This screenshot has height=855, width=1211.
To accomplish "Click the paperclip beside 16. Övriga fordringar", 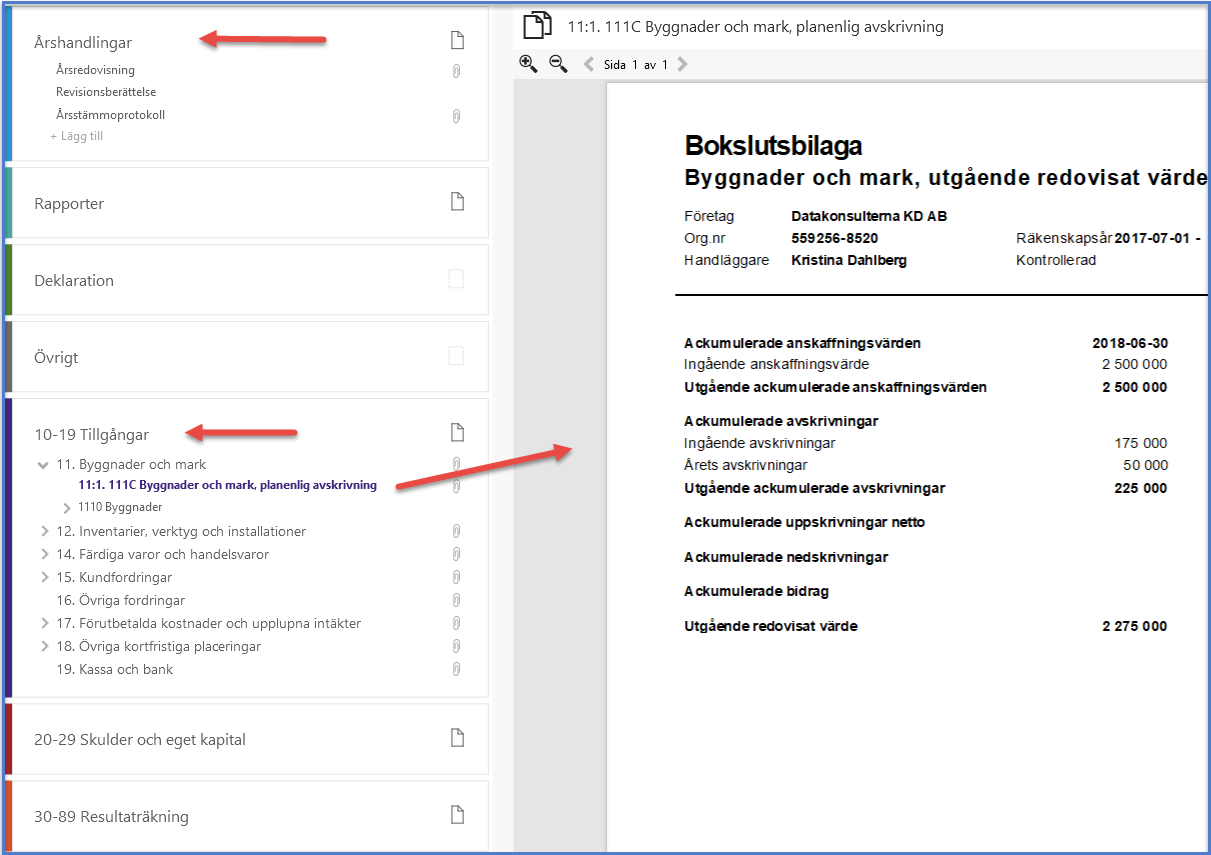I will pos(456,601).
